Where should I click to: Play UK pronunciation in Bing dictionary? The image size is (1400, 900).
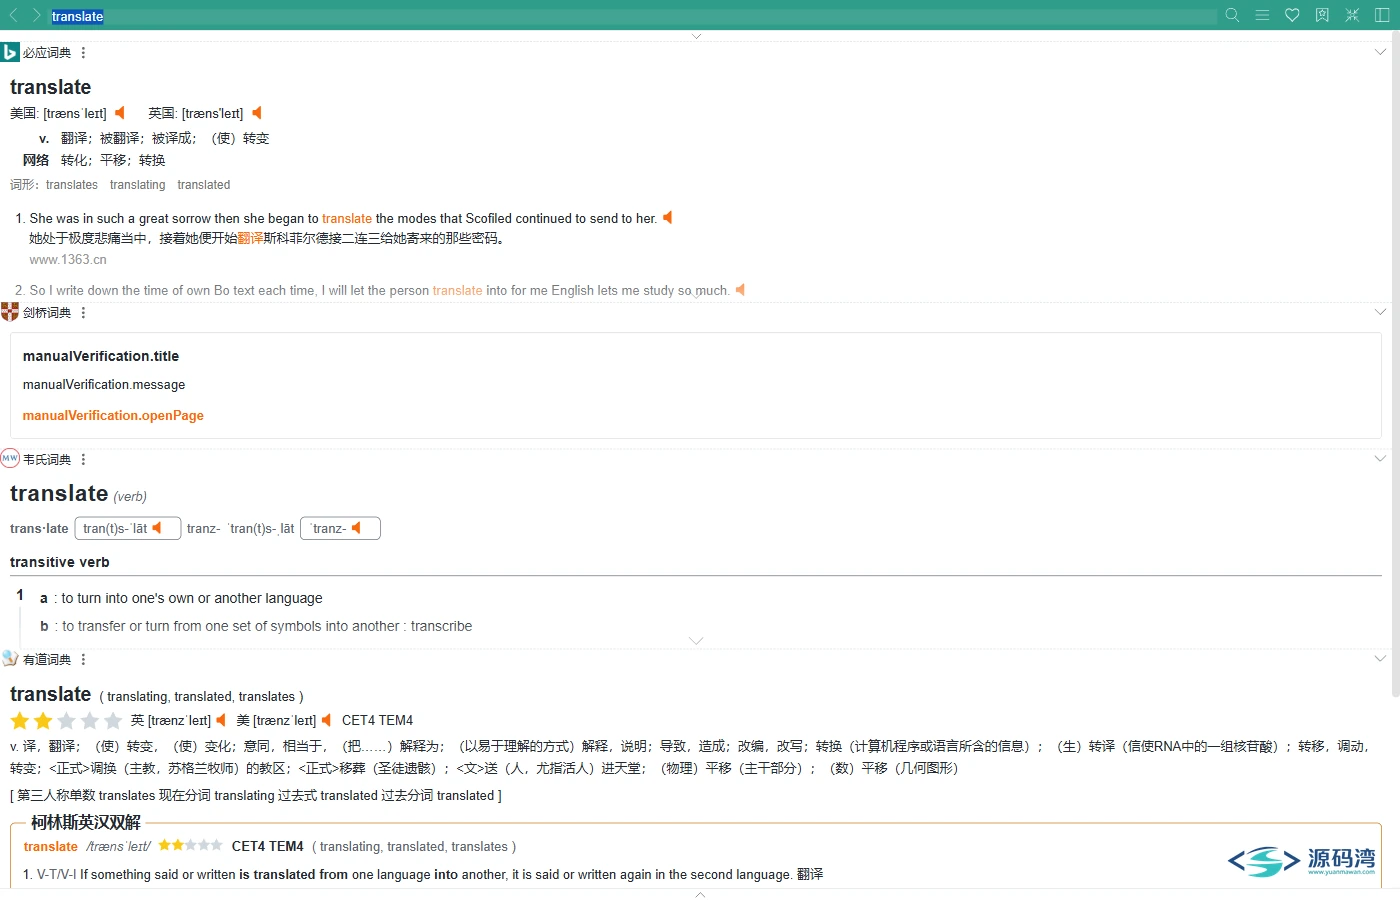pos(257,113)
